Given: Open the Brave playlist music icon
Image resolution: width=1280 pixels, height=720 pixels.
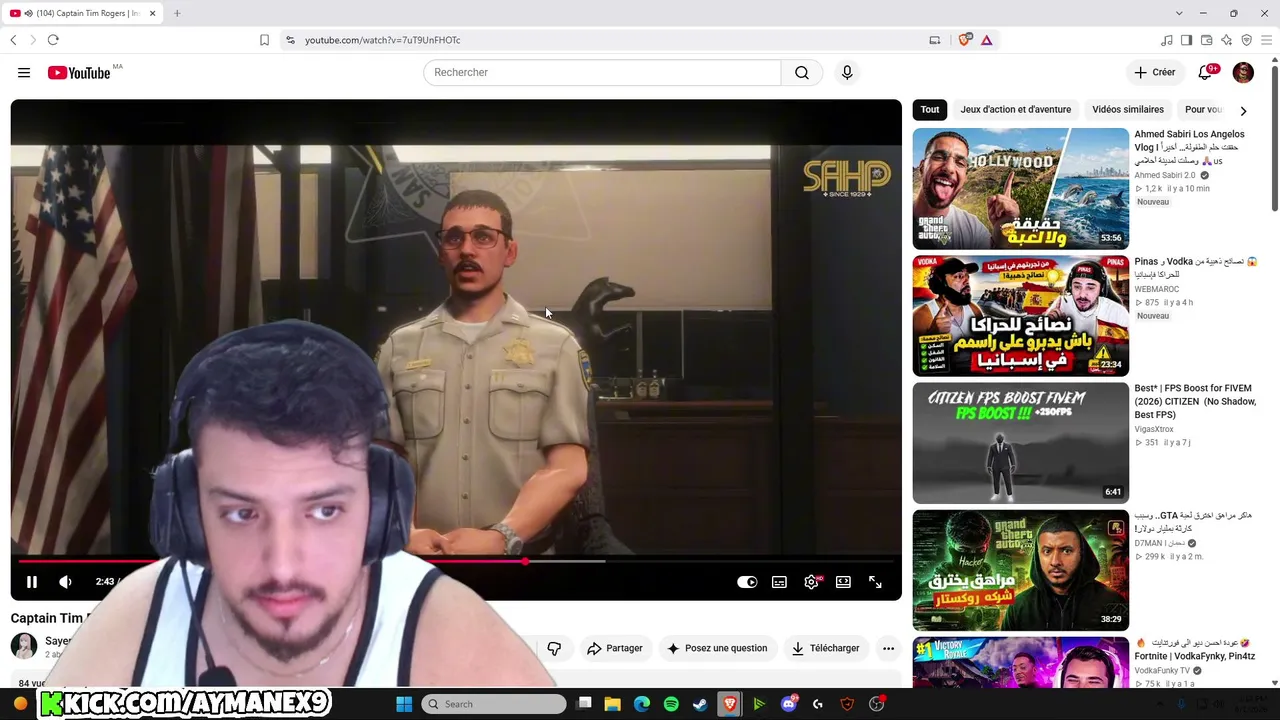Looking at the screenshot, I should click(1167, 40).
